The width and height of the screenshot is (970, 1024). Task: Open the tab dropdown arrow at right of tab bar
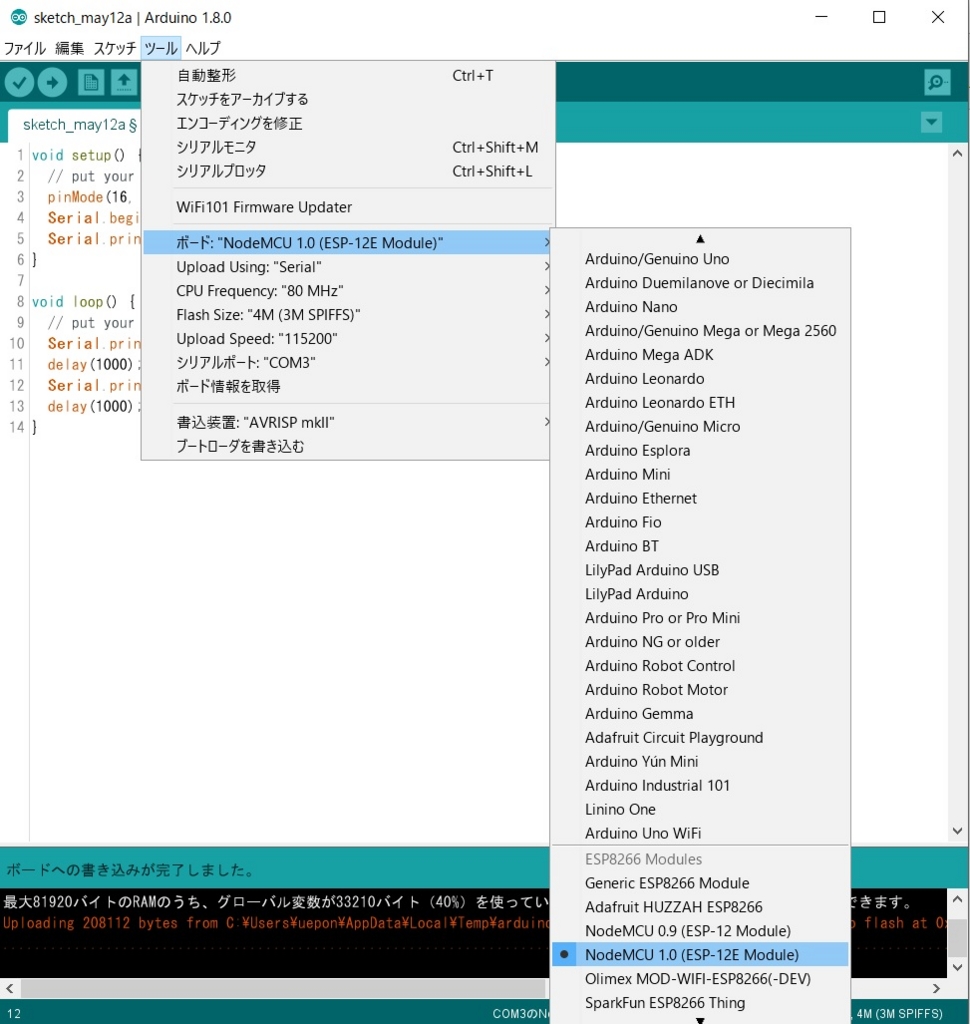point(931,121)
